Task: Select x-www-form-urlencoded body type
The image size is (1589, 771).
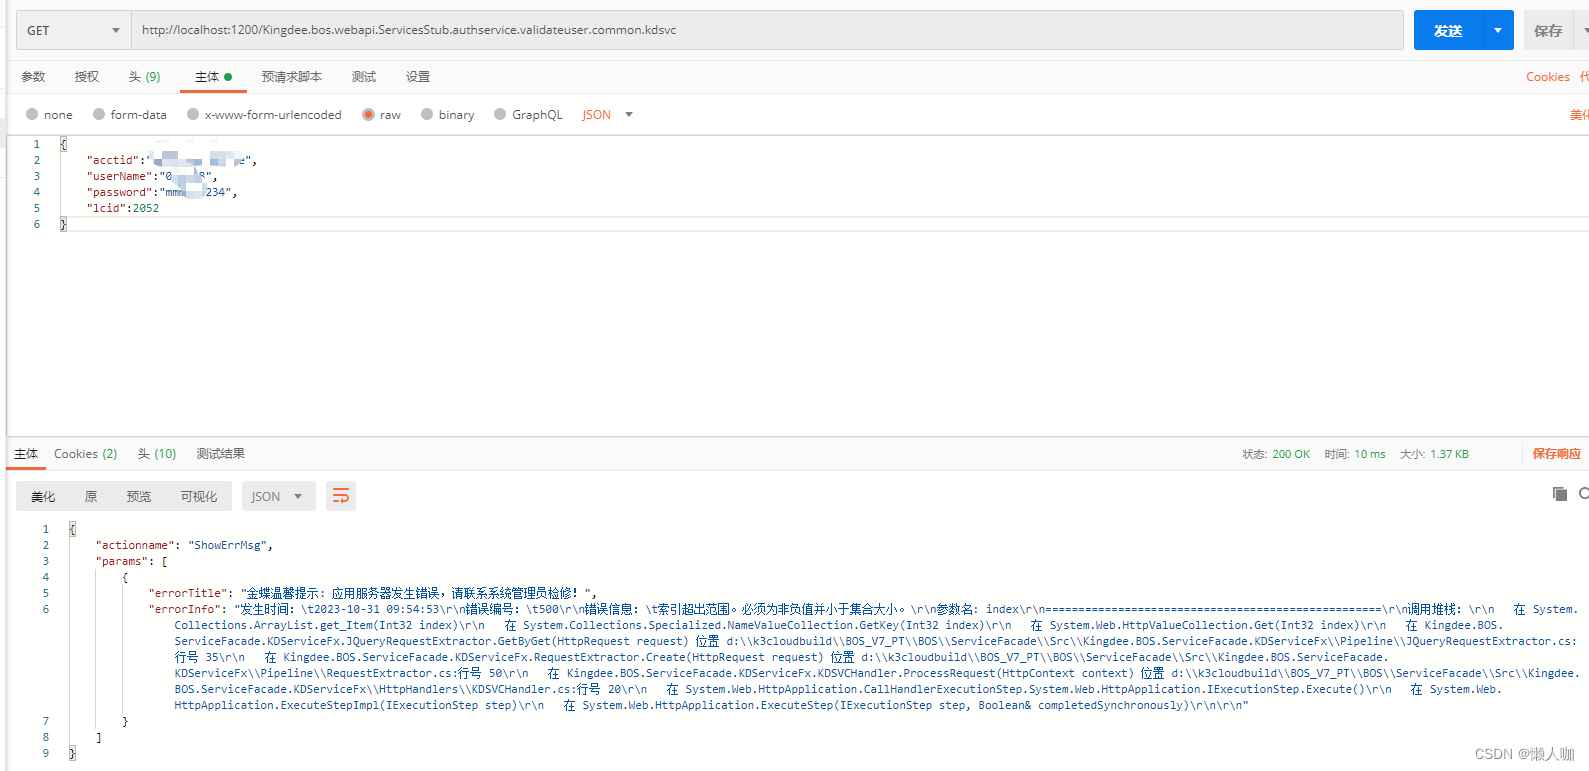Action: click(x=264, y=115)
